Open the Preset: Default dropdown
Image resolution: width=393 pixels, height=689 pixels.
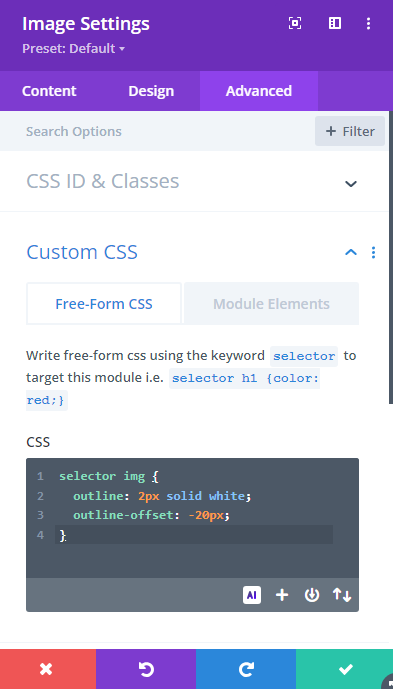73,48
